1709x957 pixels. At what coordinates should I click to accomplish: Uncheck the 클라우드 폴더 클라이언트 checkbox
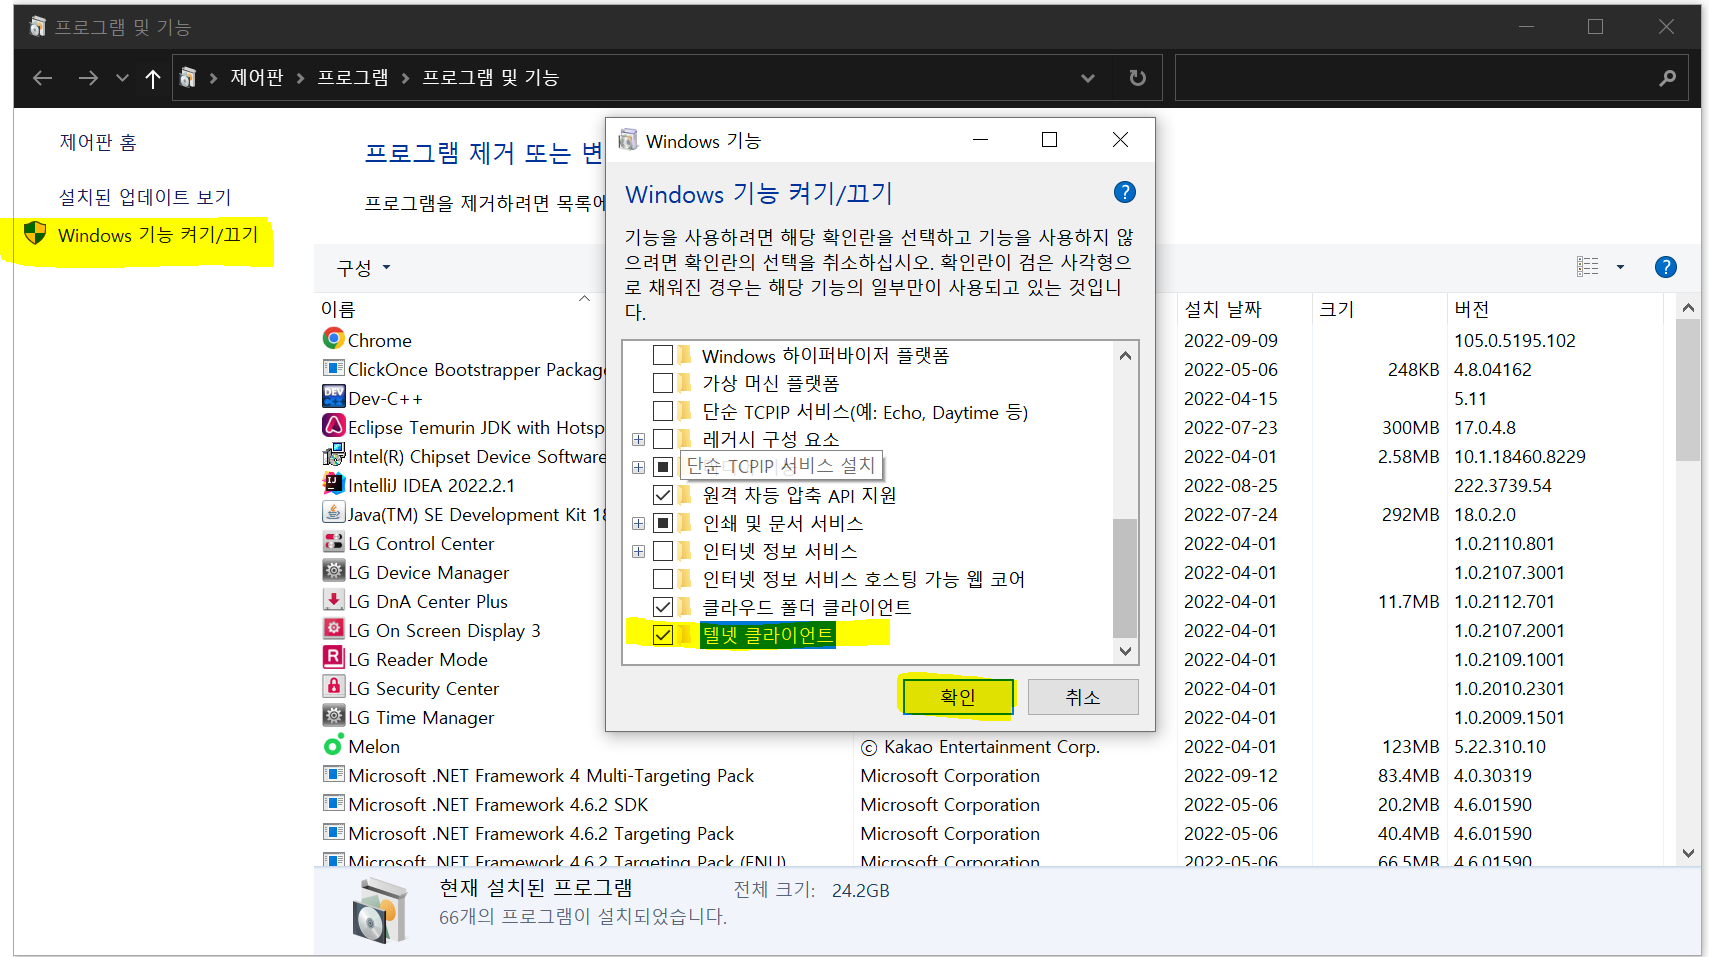coord(662,607)
